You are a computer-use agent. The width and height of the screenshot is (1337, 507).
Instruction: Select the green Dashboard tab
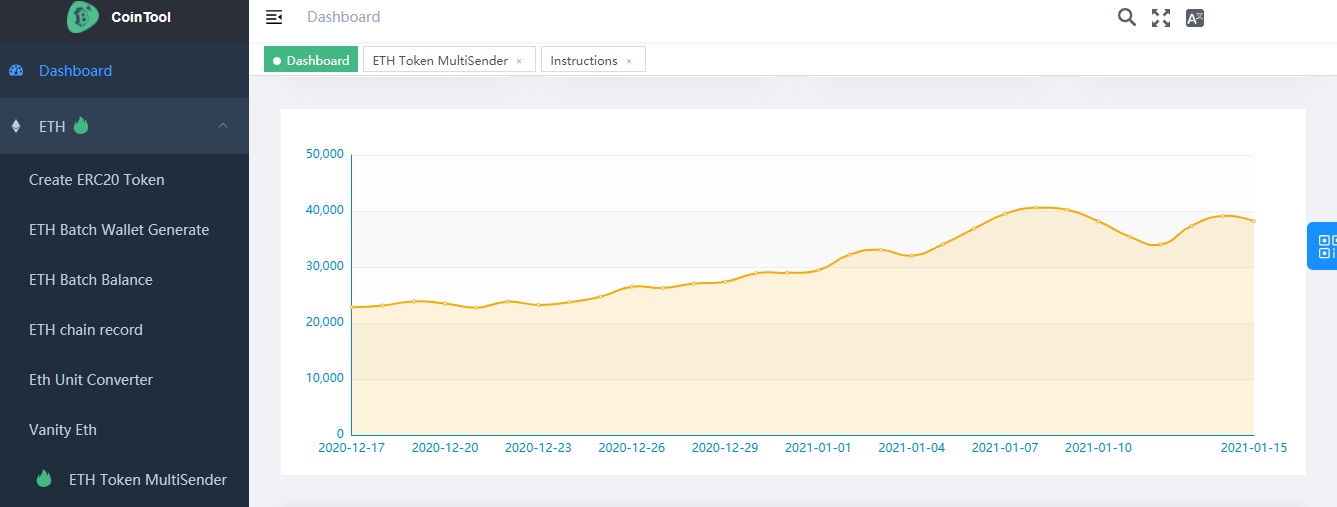[x=311, y=60]
